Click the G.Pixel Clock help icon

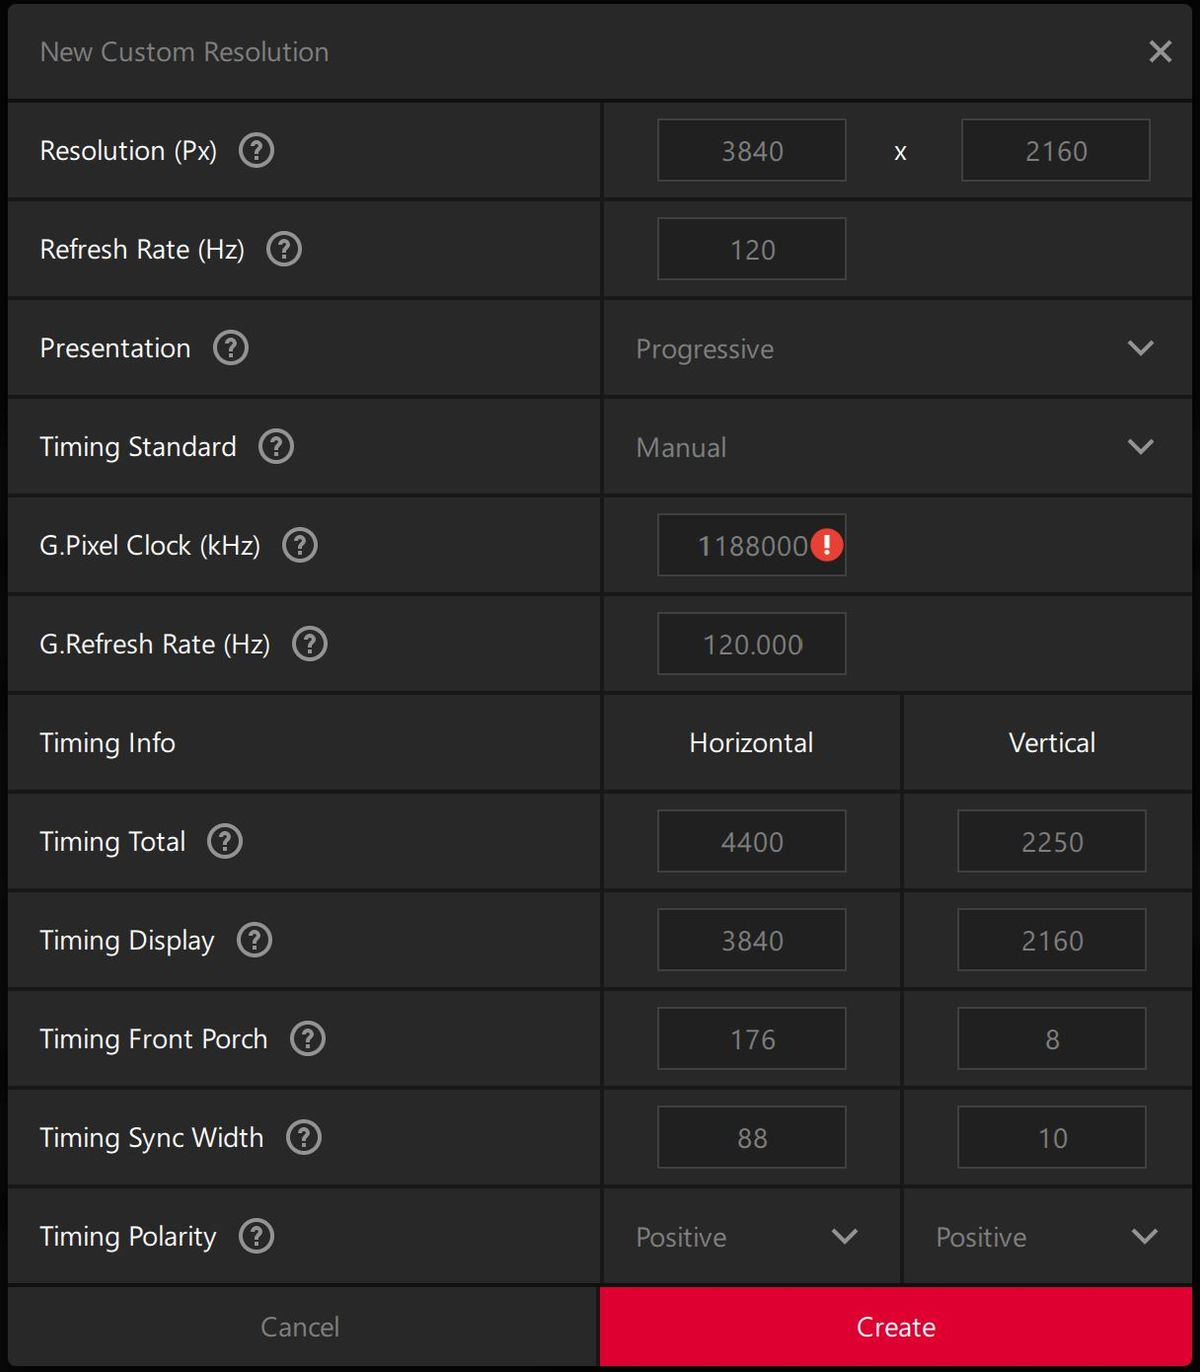pos(300,545)
